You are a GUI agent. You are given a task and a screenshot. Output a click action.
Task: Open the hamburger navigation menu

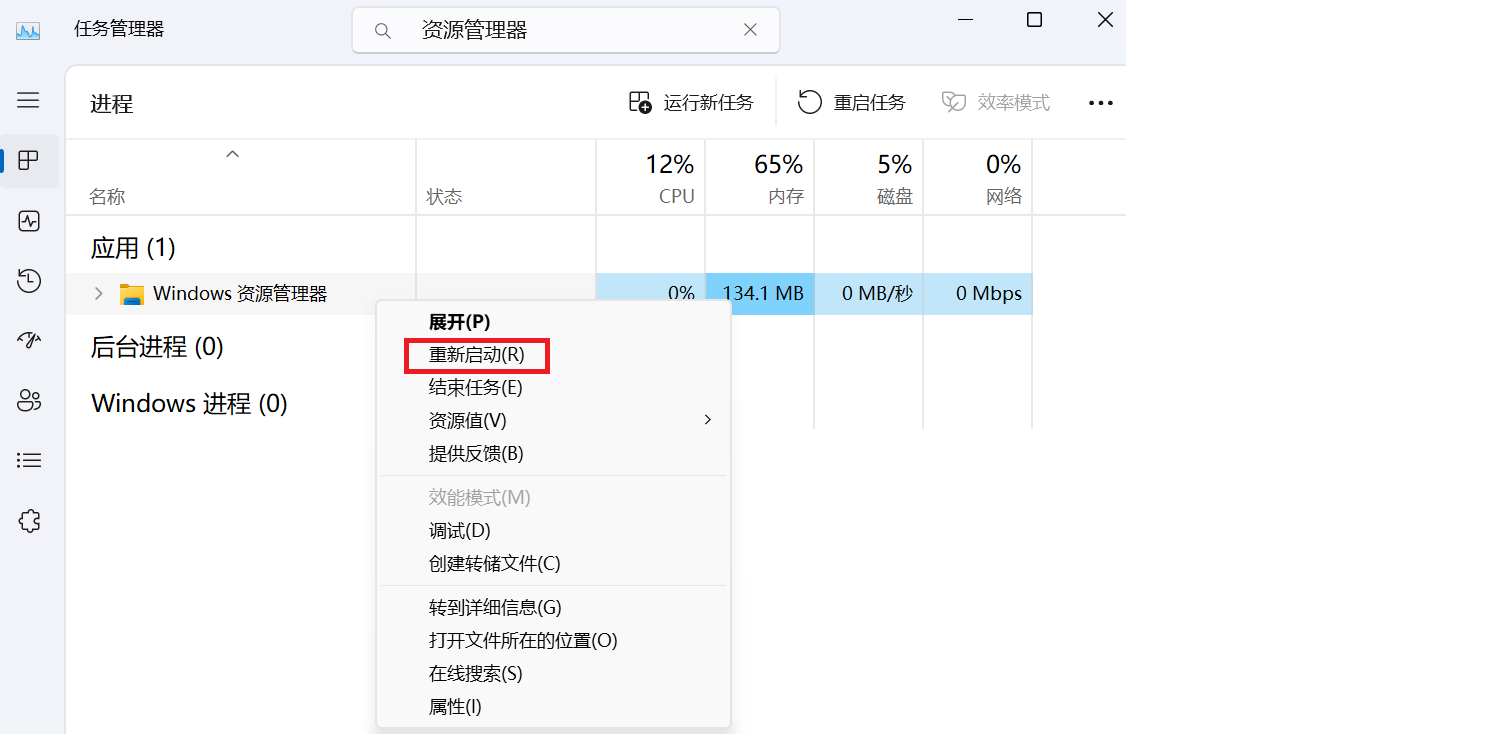click(28, 100)
